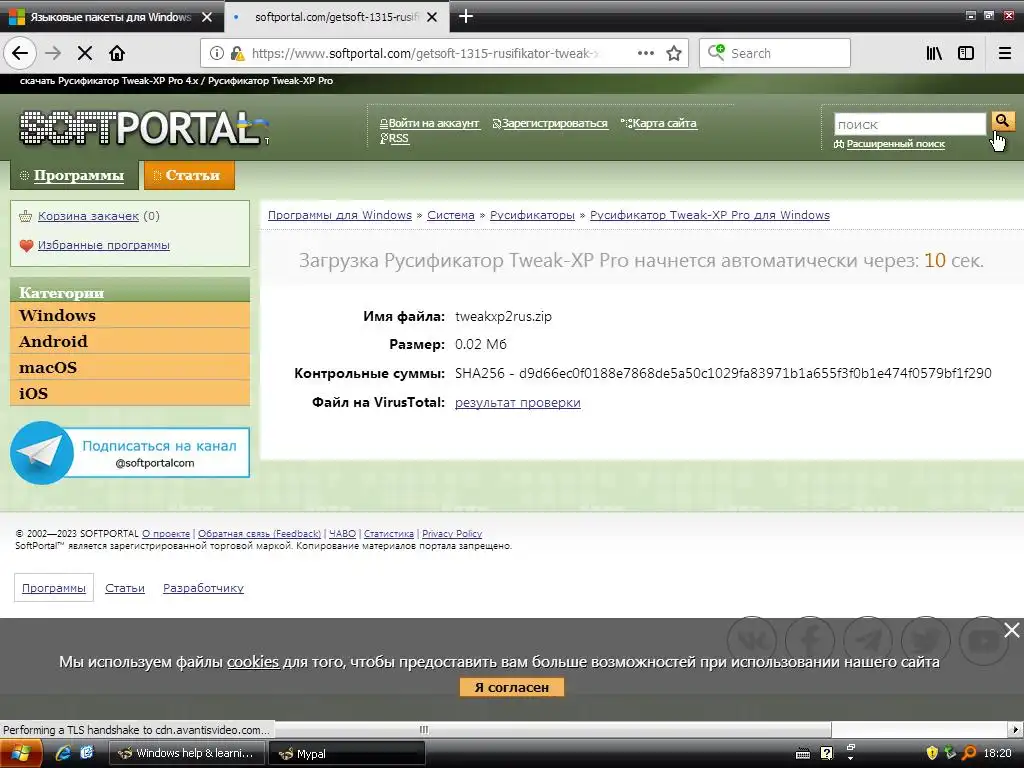This screenshot has height=768, width=1024.
Task: Dismiss the cookie banner with X
Action: click(1012, 630)
